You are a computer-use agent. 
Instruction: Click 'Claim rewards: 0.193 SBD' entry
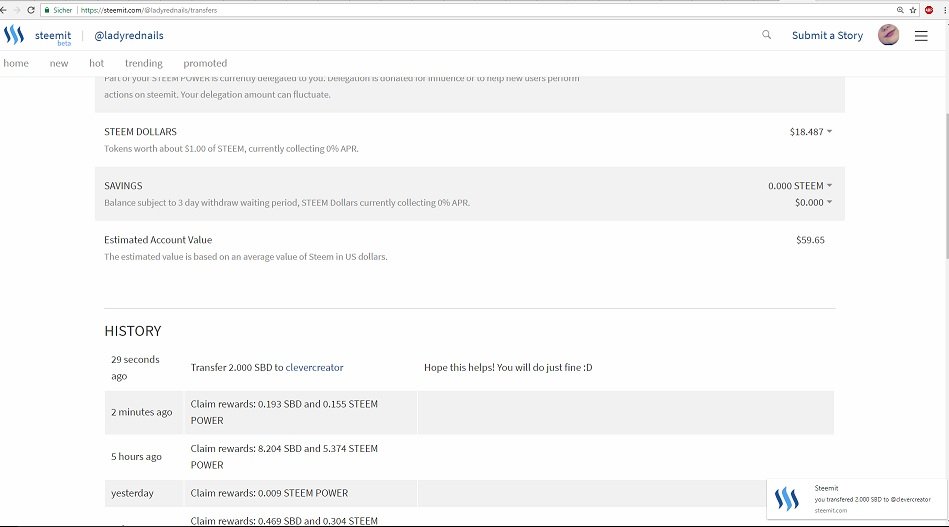(284, 412)
